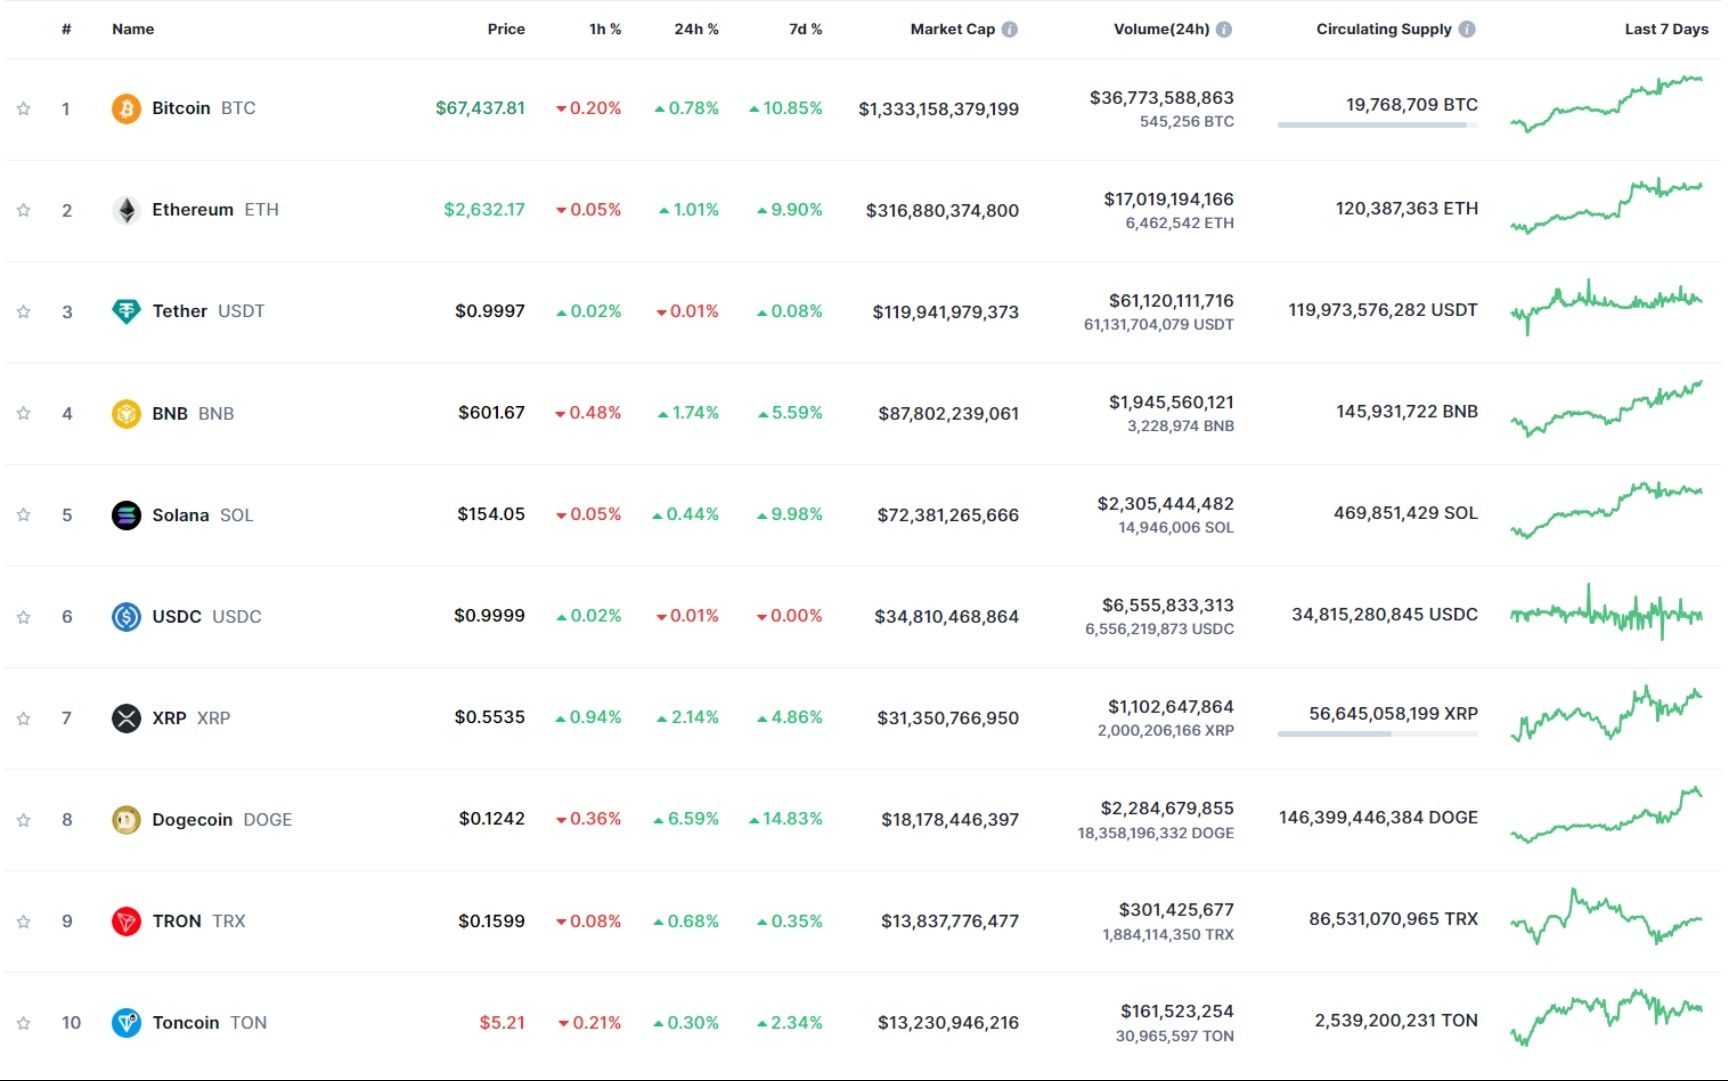Viewport: 1728px width, 1081px height.
Task: Click the Toncoin logo icon
Action: click(x=125, y=1022)
